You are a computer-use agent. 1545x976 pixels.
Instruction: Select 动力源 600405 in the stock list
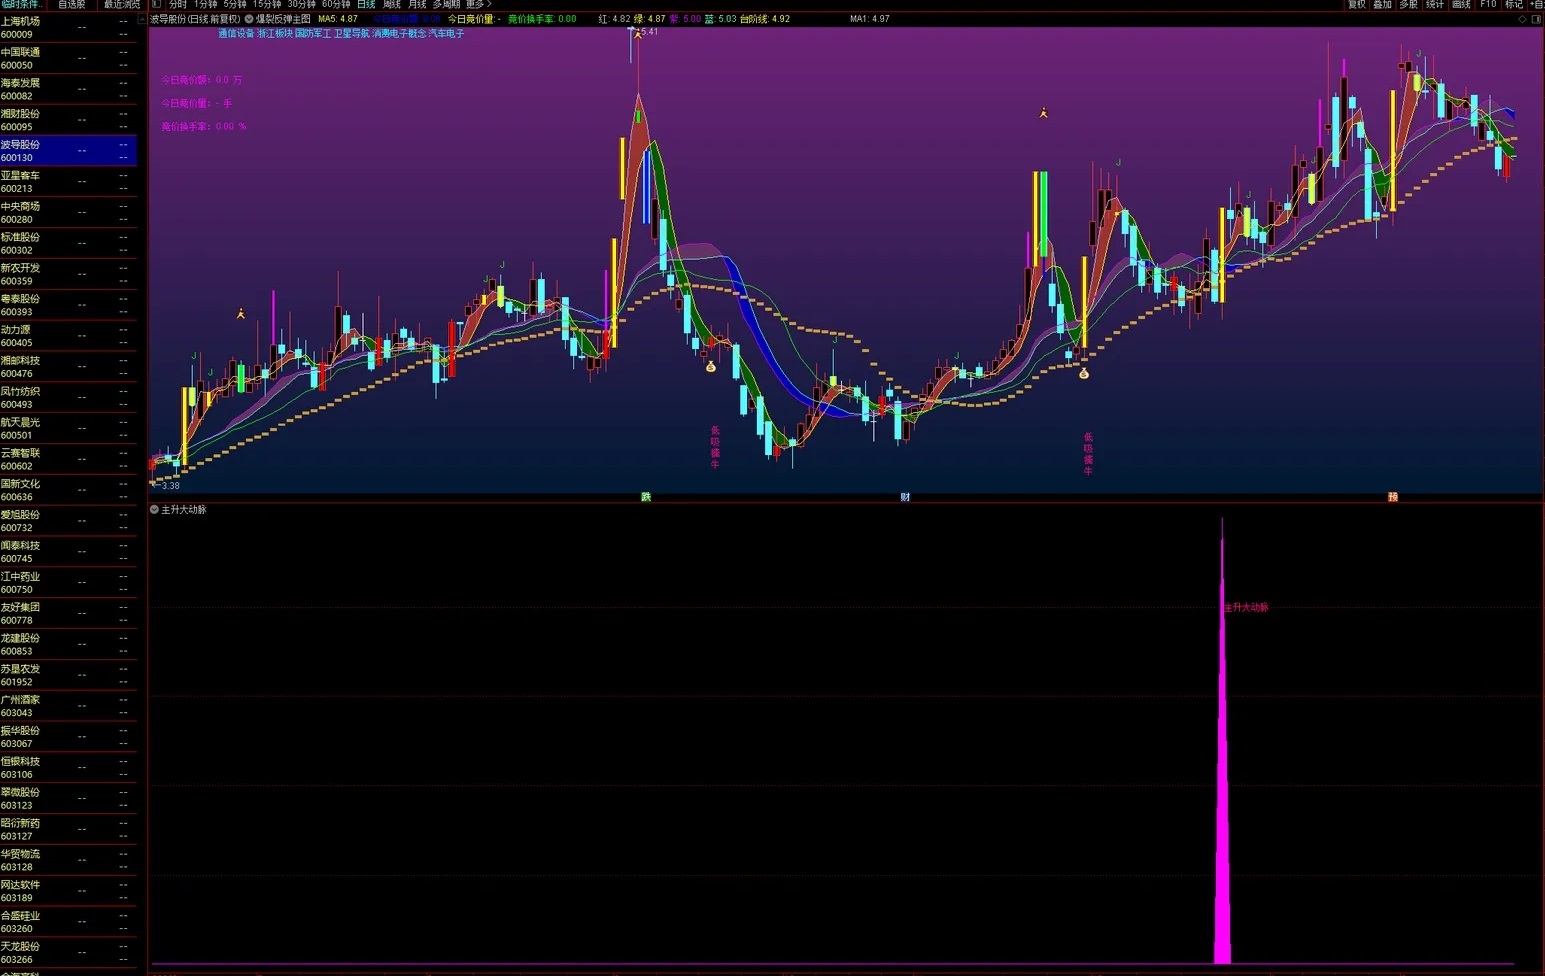point(68,336)
